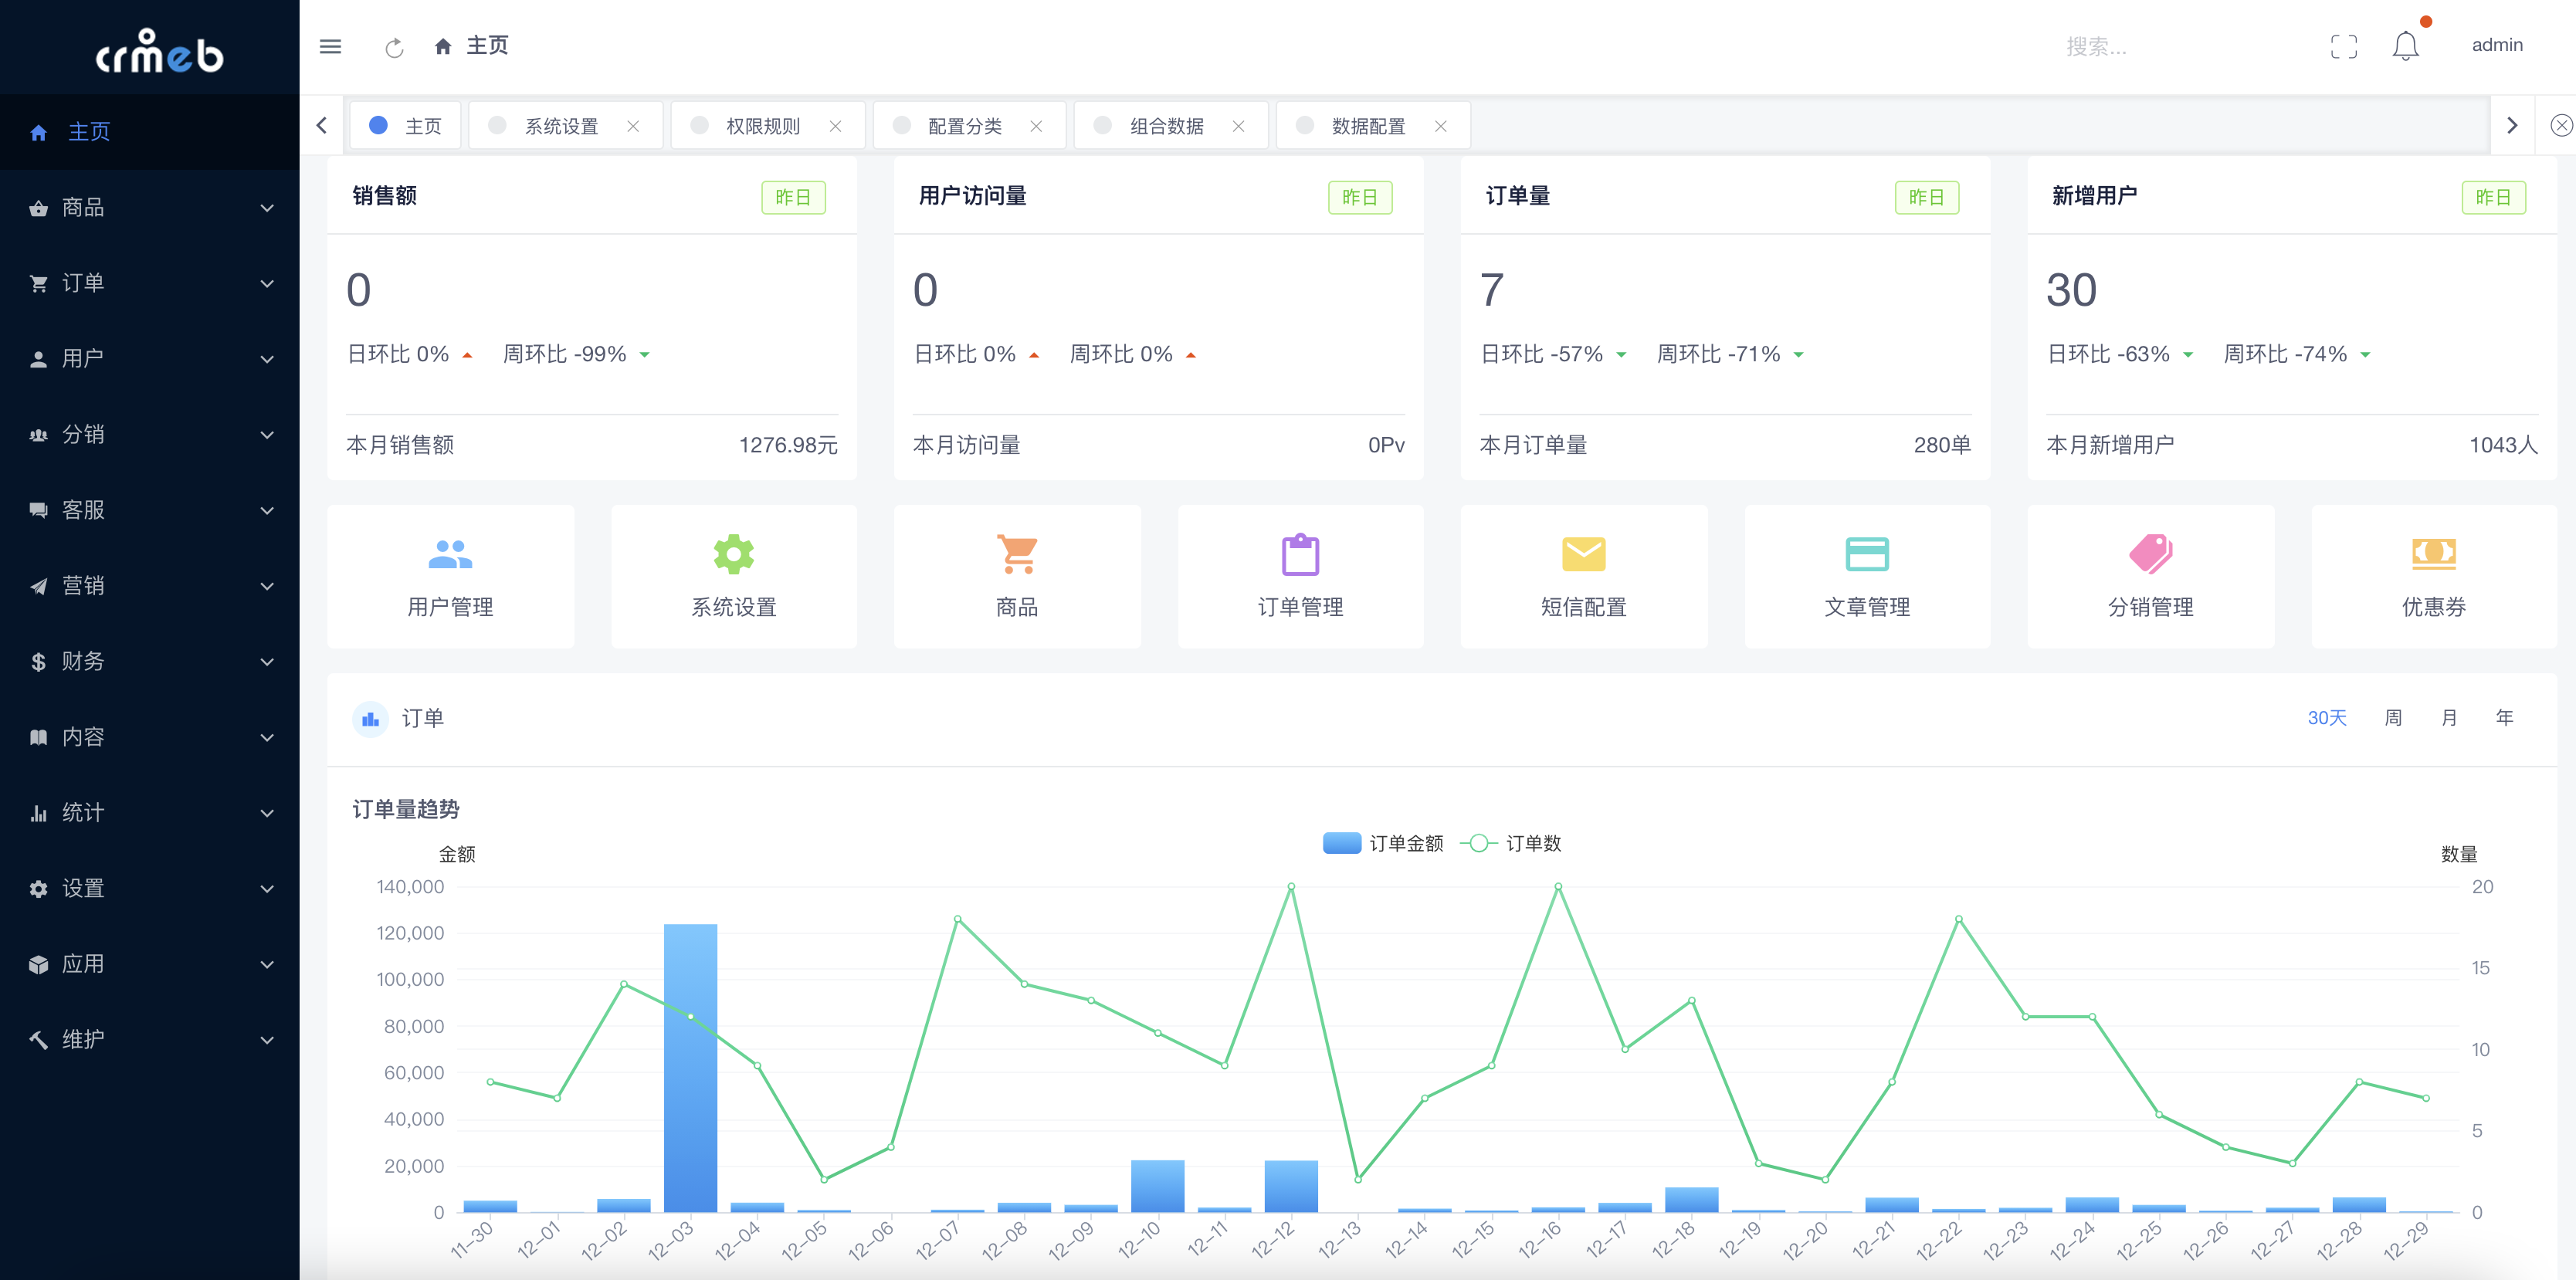Open the 系统设置 gear shortcut
Image resolution: width=2576 pixels, height=1280 pixels.
click(733, 554)
